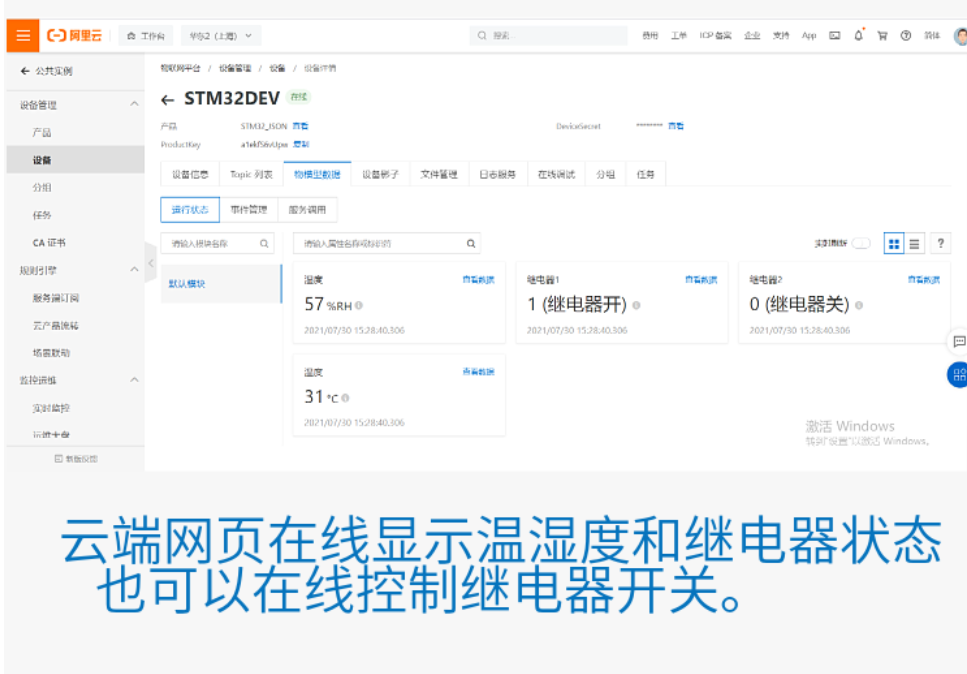This screenshot has width=967, height=674.
Task: Open the orange hamburger navigation menu
Action: (23, 35)
